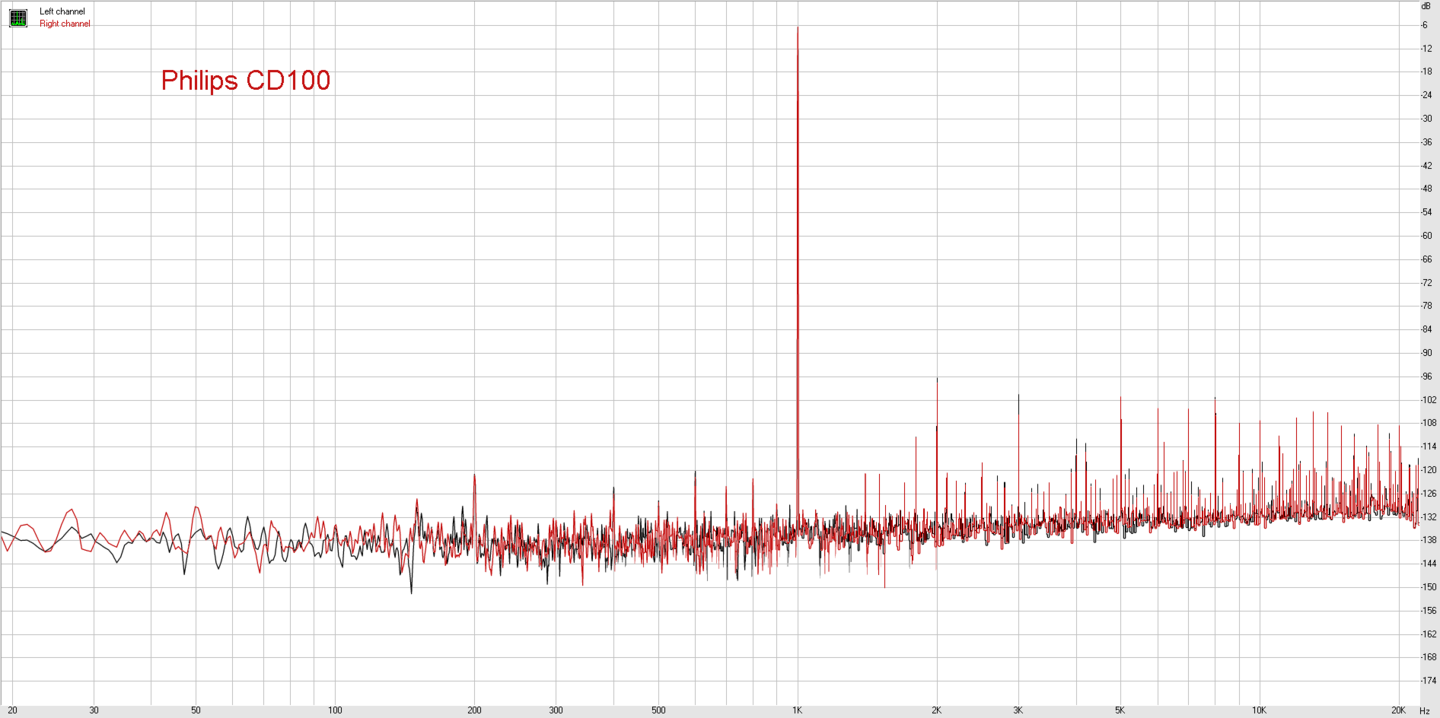
Task: Click the spectrum analyzer icon in the legend
Action: point(18,17)
